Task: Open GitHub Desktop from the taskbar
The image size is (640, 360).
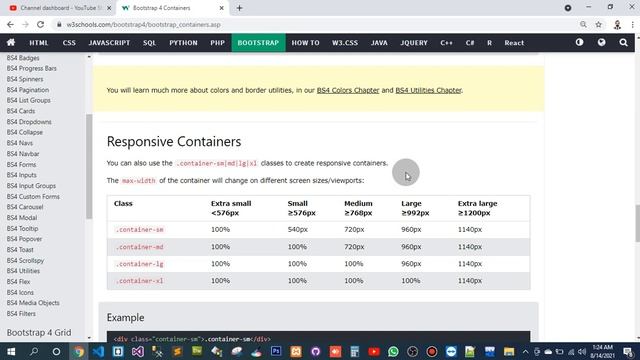Action: pos(315,351)
